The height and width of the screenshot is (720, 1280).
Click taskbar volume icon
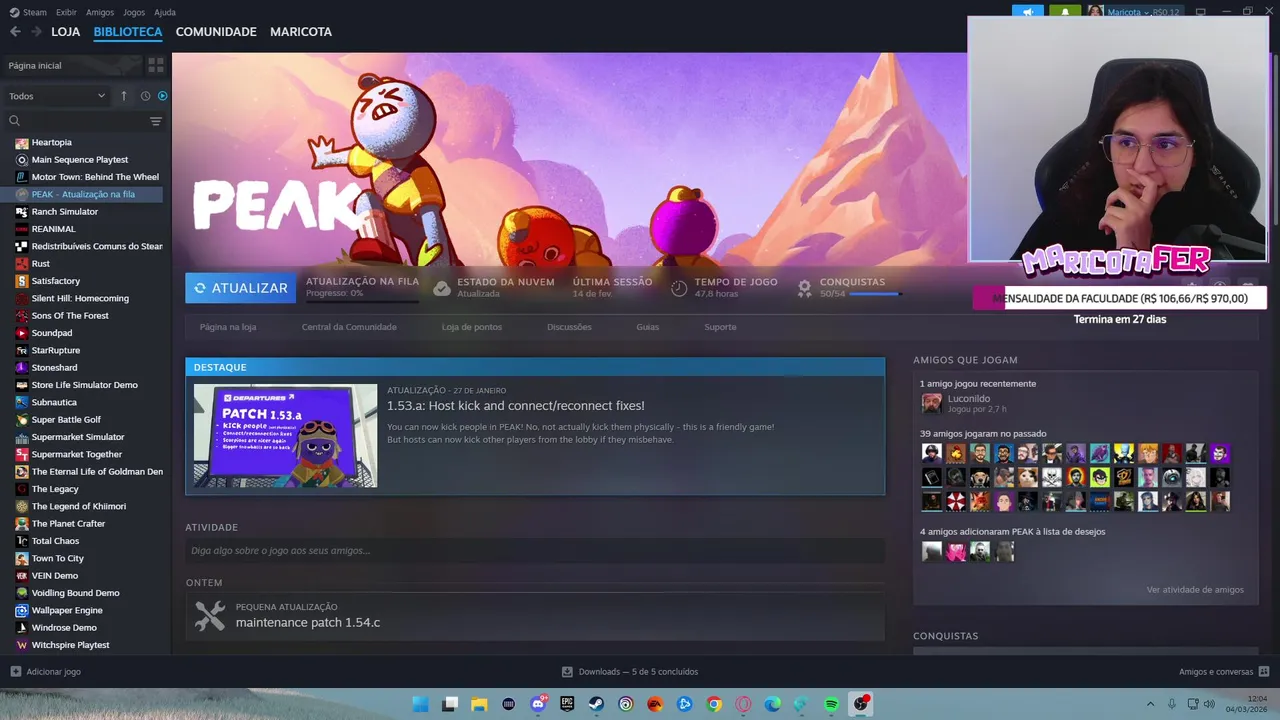pyautogui.click(x=1210, y=704)
